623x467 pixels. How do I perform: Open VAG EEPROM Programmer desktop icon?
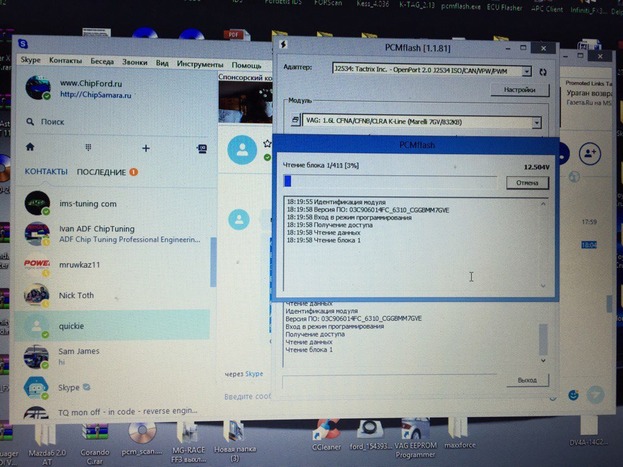(x=414, y=436)
